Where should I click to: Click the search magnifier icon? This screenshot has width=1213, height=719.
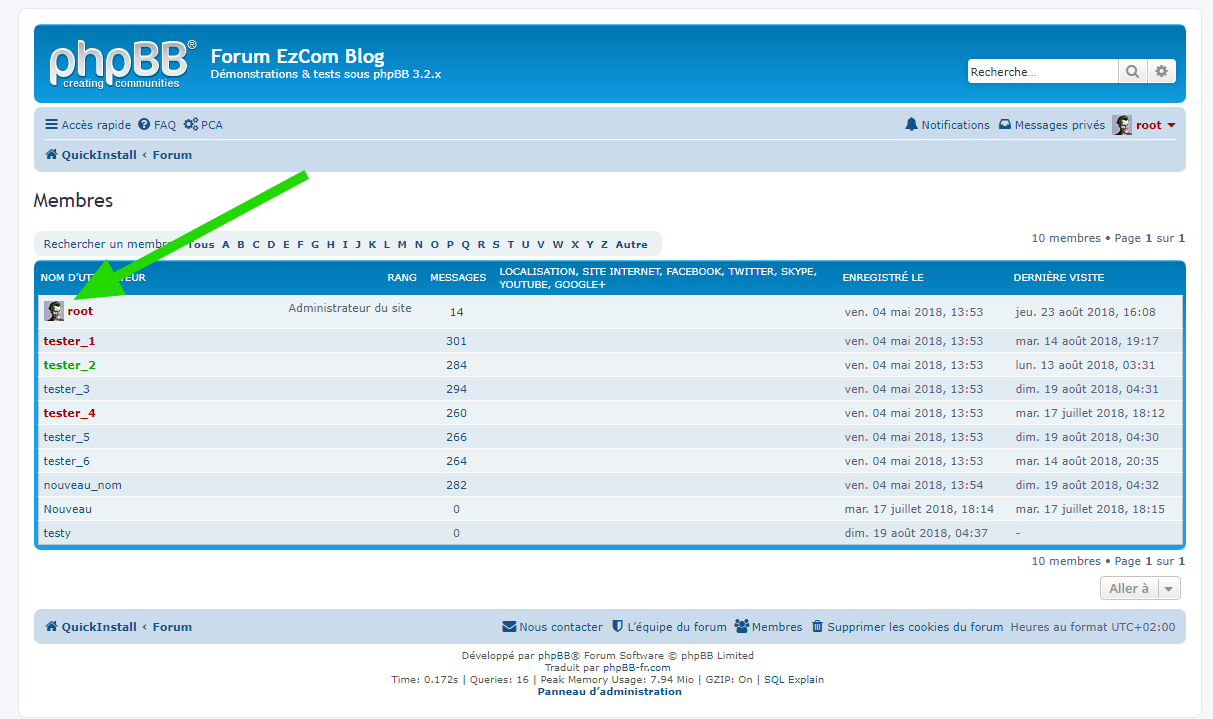click(x=1132, y=71)
